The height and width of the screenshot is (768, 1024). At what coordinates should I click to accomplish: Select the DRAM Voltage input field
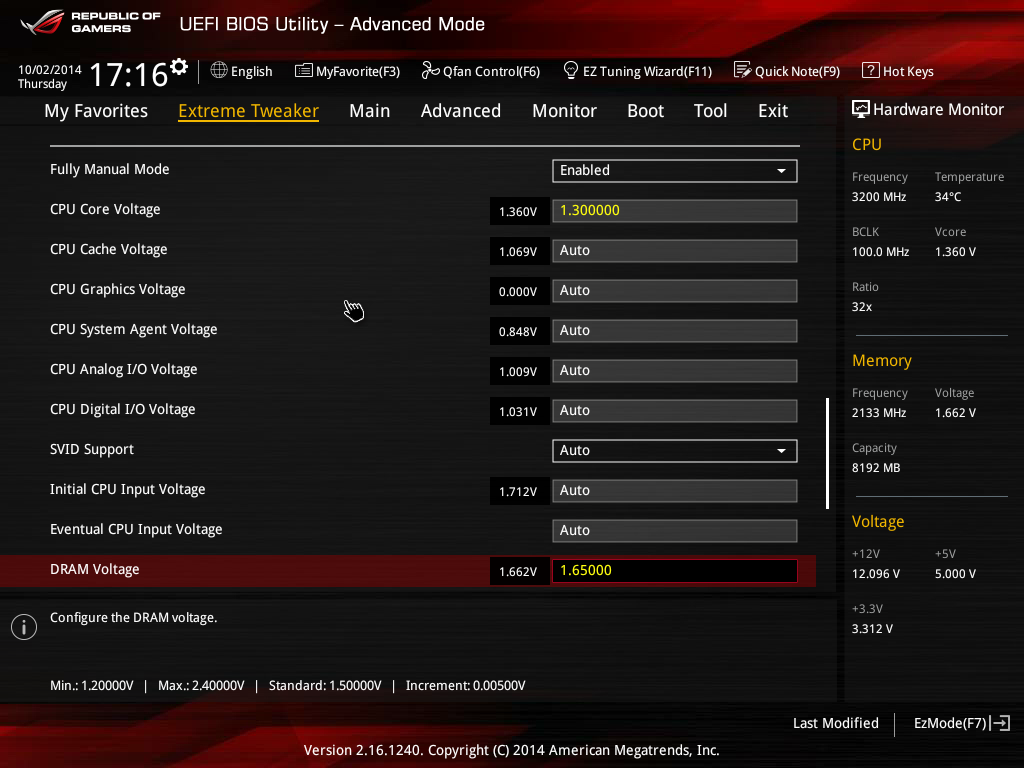[x=674, y=571]
